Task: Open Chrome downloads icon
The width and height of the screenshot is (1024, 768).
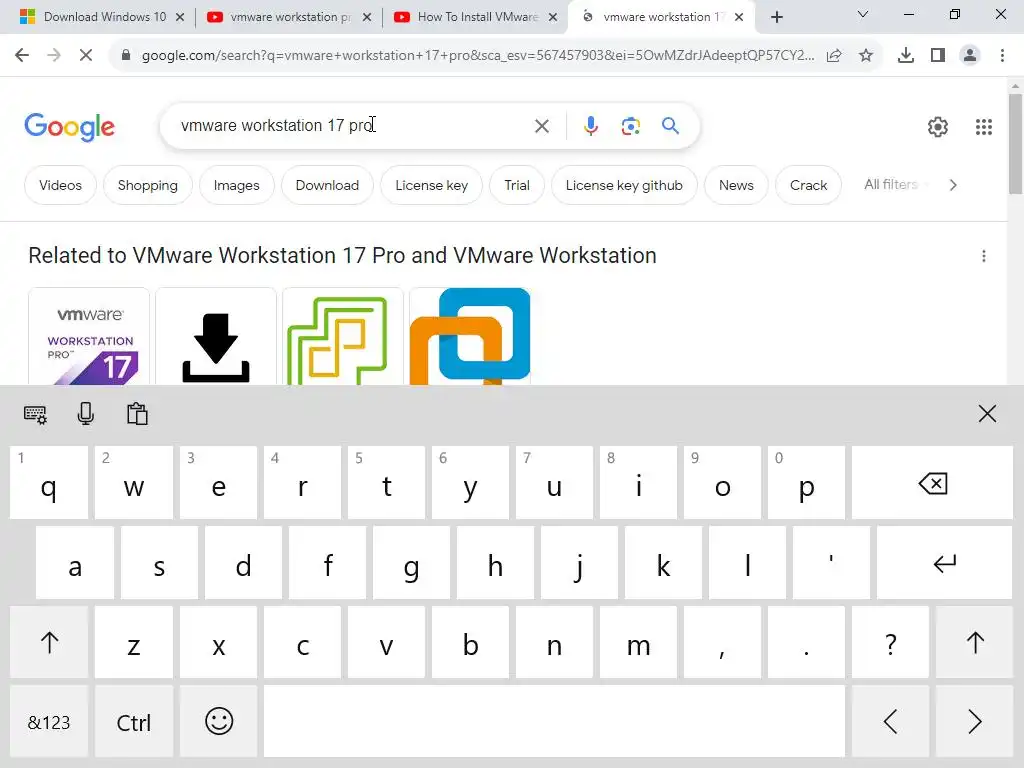Action: pos(906,56)
